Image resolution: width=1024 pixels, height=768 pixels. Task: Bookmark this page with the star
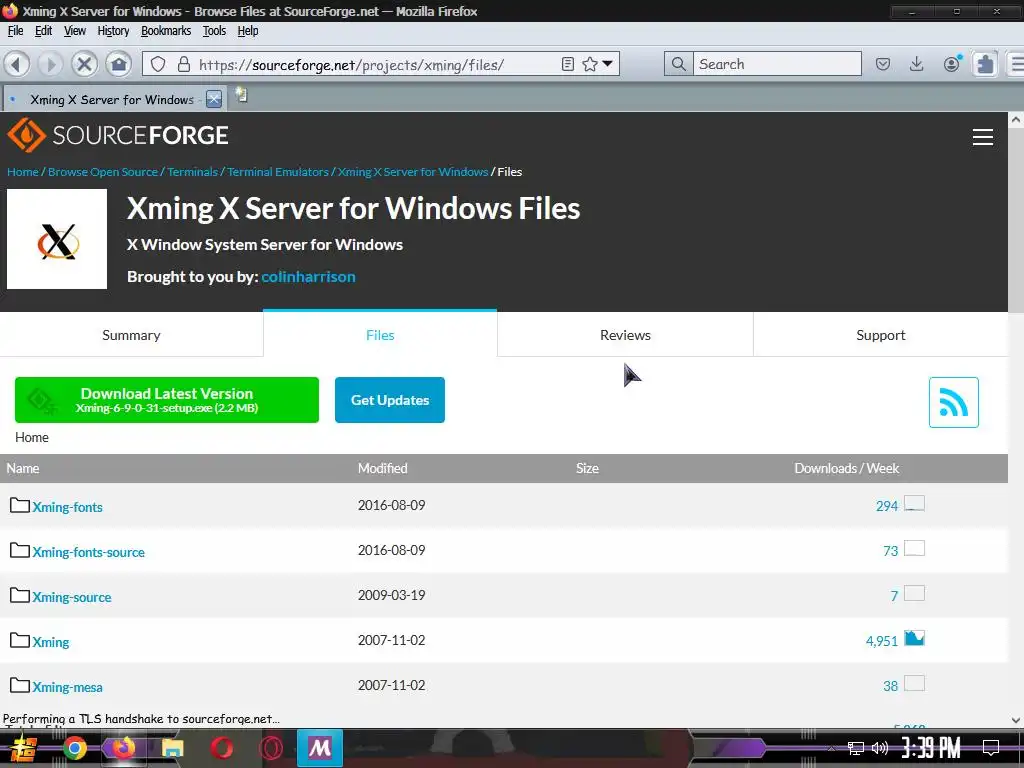click(x=590, y=64)
